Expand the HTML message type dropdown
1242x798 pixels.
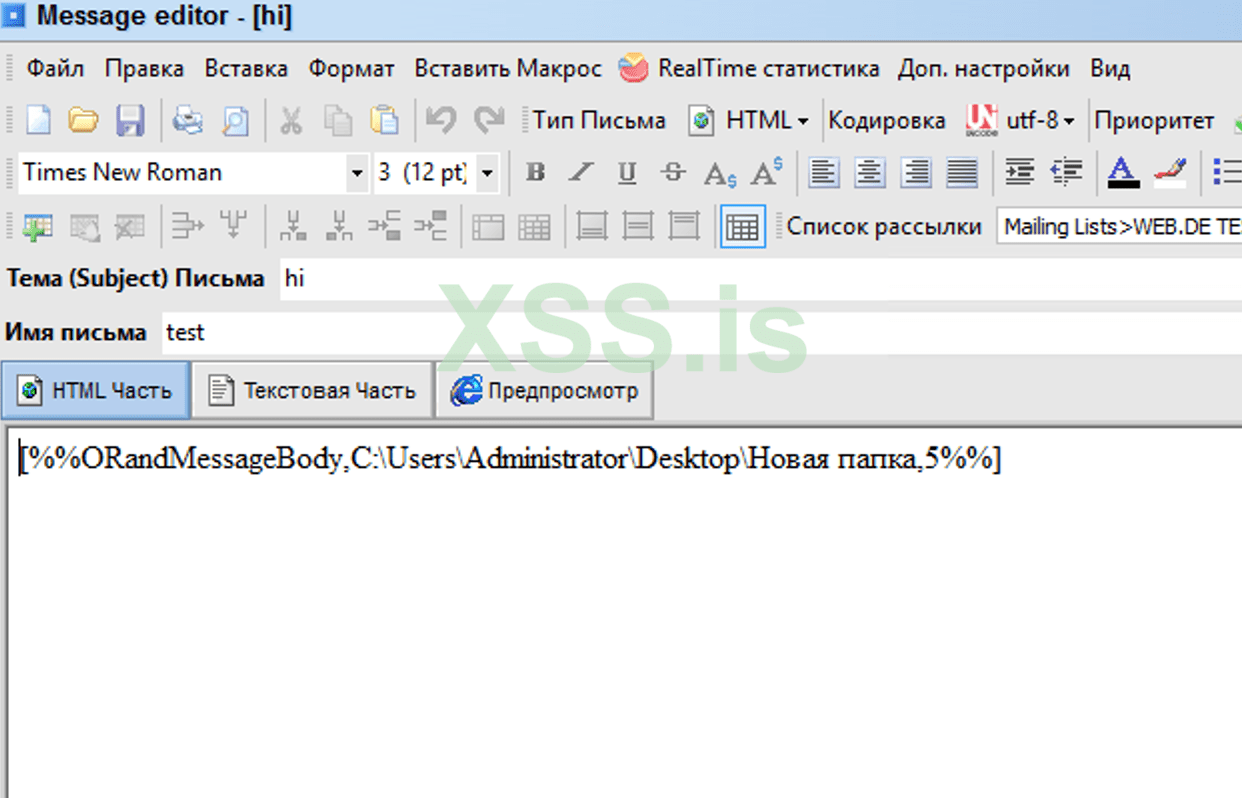802,122
